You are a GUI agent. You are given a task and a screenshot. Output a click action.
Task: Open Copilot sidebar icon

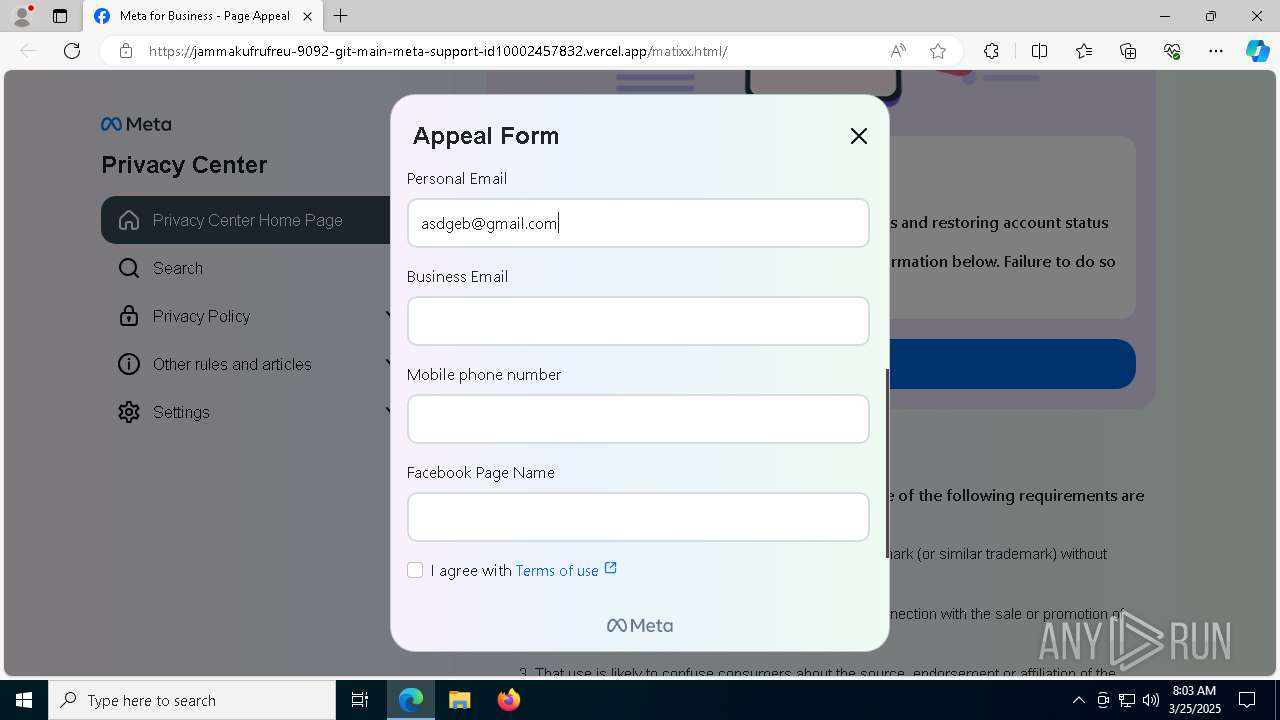1257,51
